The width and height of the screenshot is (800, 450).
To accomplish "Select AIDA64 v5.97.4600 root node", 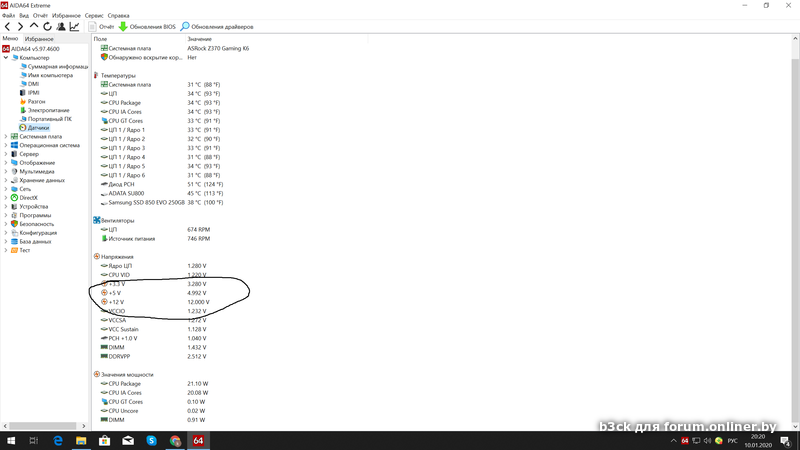I will 31,49.
